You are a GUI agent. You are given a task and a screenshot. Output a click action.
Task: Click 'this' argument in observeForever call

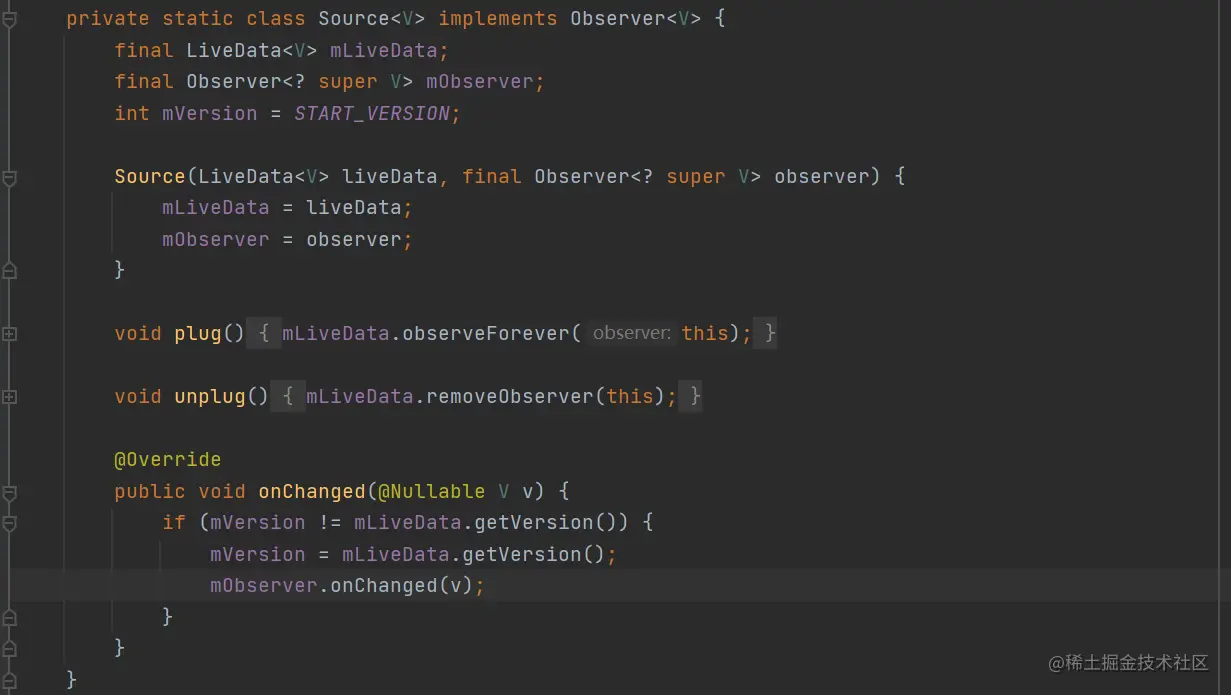click(x=706, y=334)
